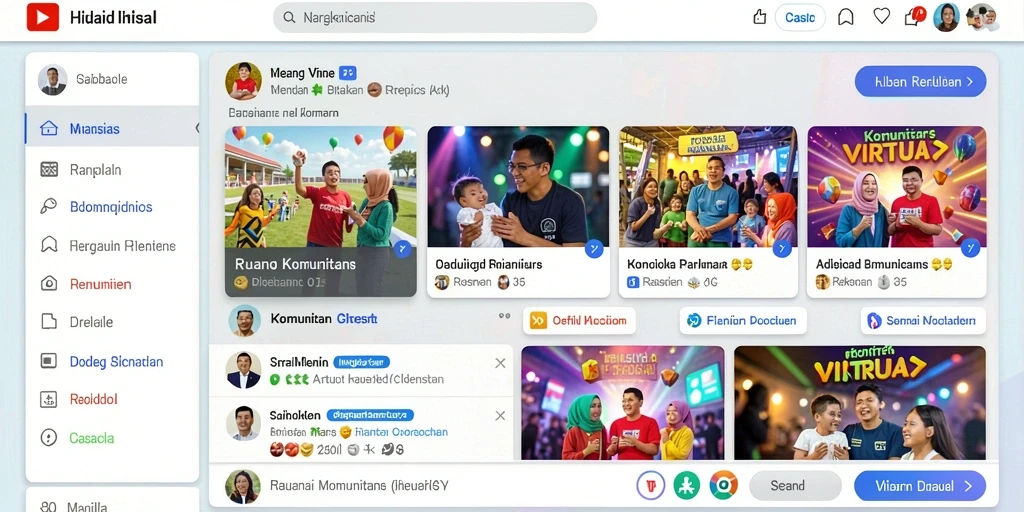Image resolution: width=1024 pixels, height=512 pixels.
Task: Open notifications icon with red badge
Action: tap(914, 16)
